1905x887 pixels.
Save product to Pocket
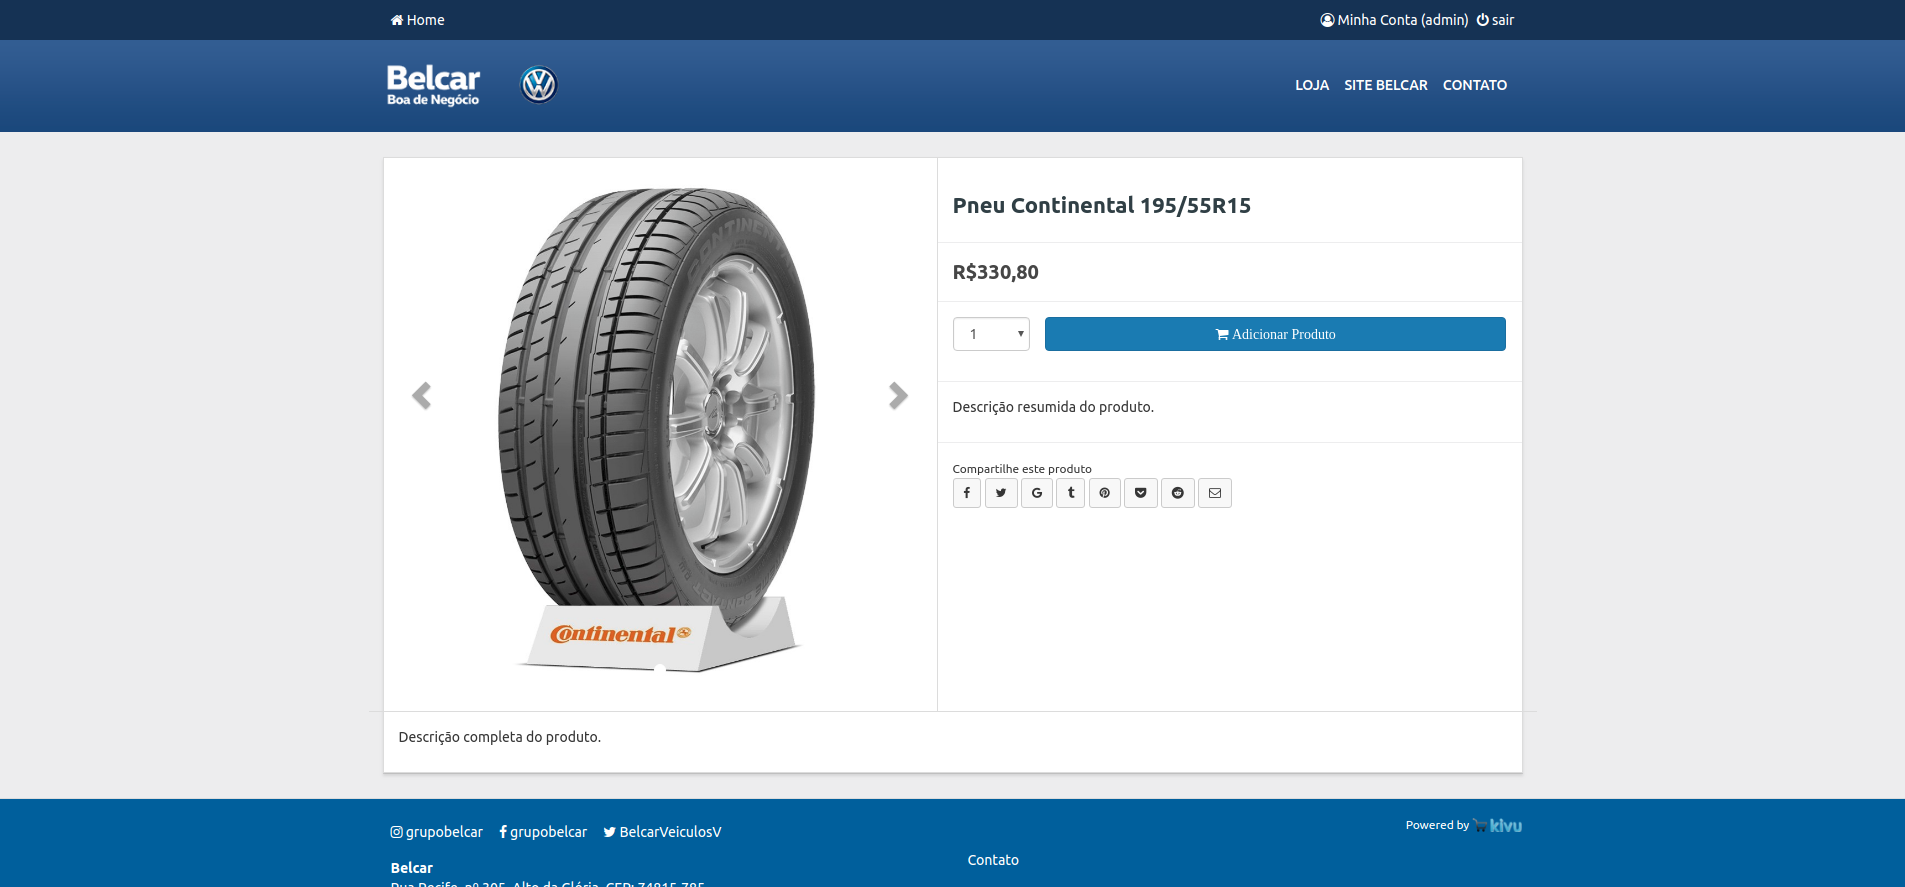pos(1141,493)
